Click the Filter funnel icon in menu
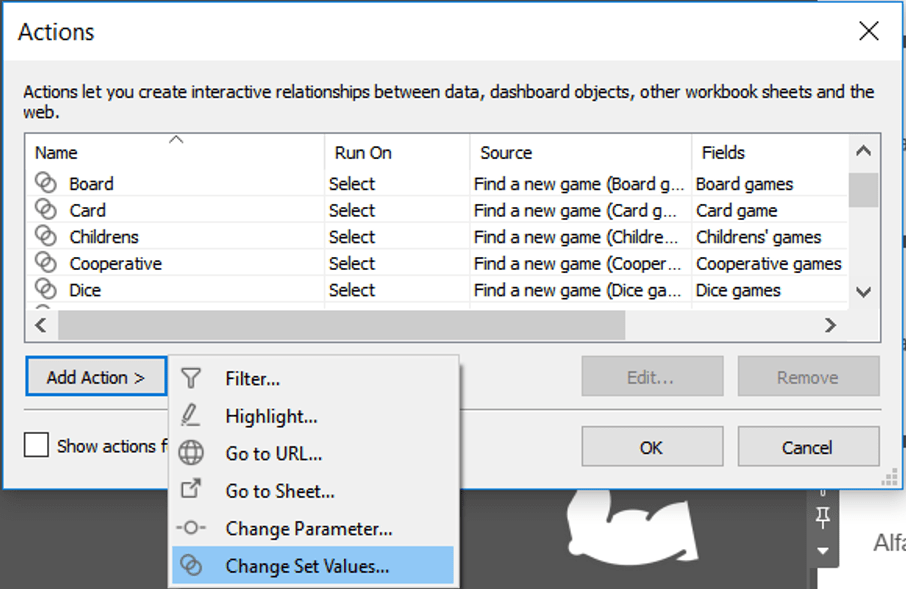Viewport: 906px width, 589px height. click(190, 379)
